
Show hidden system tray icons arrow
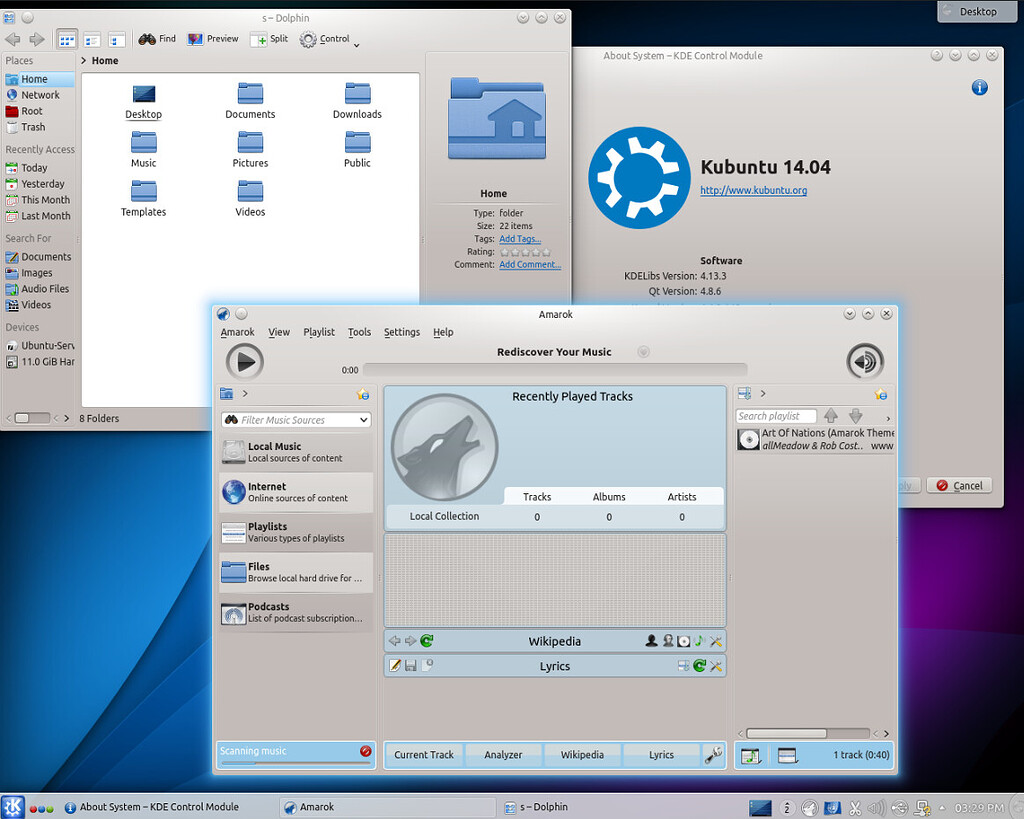[942, 808]
